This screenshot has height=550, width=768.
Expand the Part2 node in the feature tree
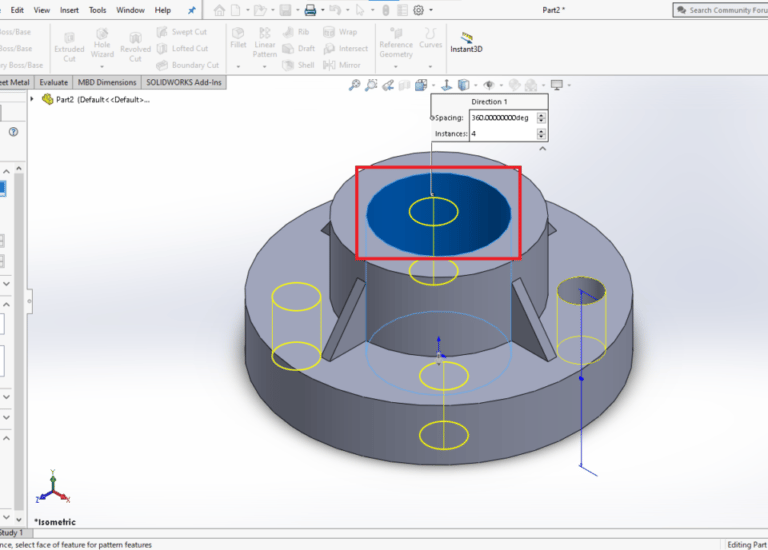pyautogui.click(x=32, y=99)
